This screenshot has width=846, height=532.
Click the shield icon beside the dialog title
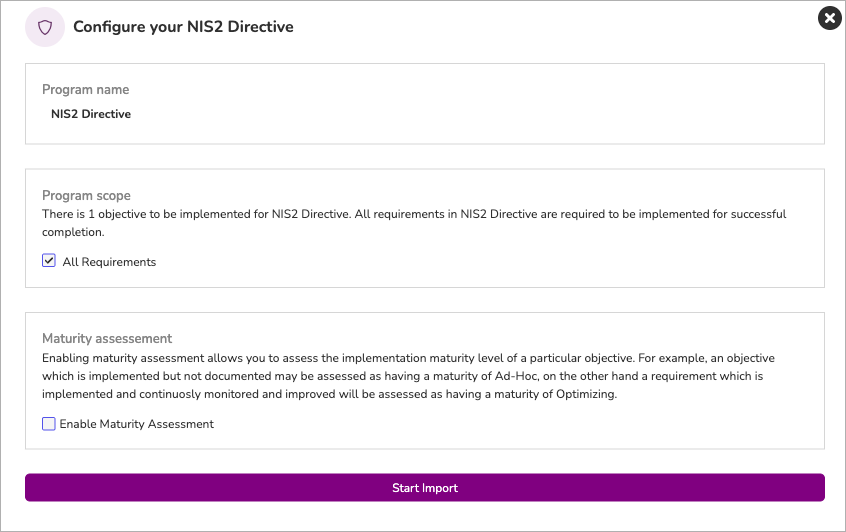point(45,27)
